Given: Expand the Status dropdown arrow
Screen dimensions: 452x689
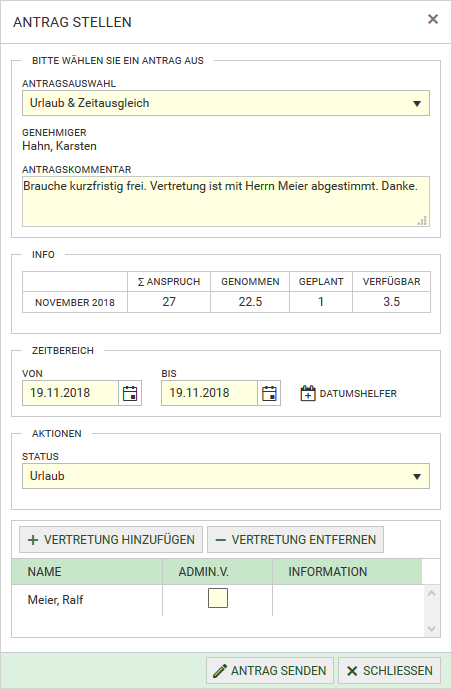Looking at the screenshot, I should pyautogui.click(x=417, y=476).
